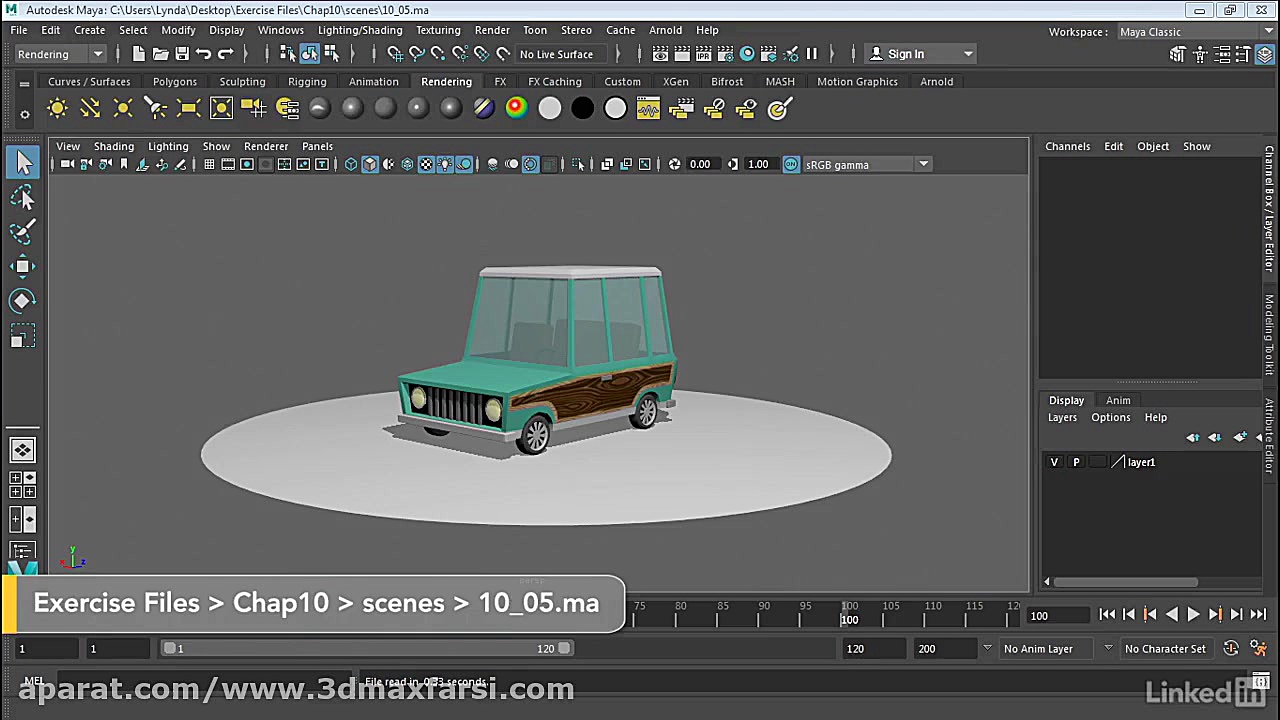Toggle layer1 playback P box
Image resolution: width=1280 pixels, height=720 pixels.
1076,462
